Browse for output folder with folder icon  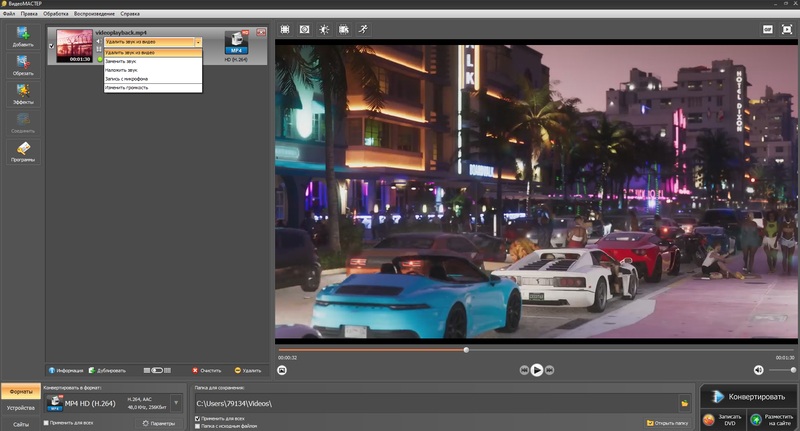pos(685,403)
